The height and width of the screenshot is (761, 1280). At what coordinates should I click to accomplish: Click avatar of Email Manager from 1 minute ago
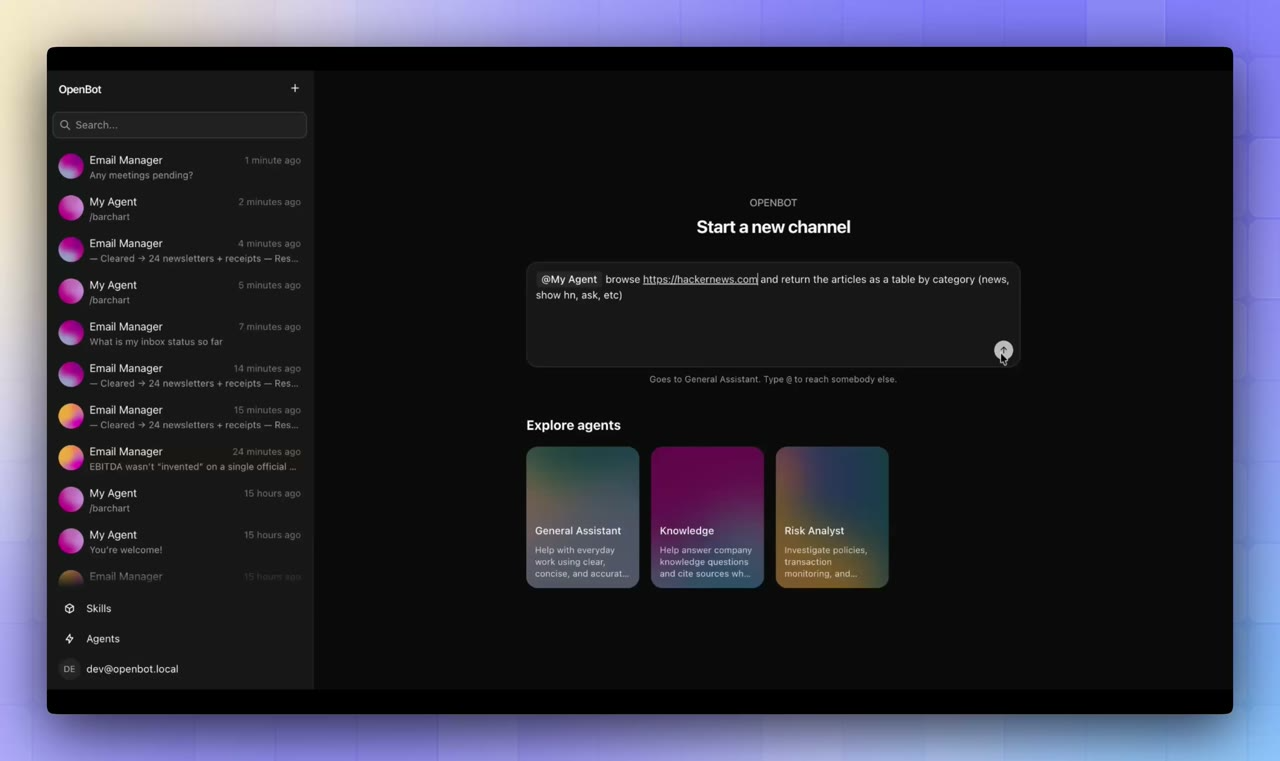[71, 167]
